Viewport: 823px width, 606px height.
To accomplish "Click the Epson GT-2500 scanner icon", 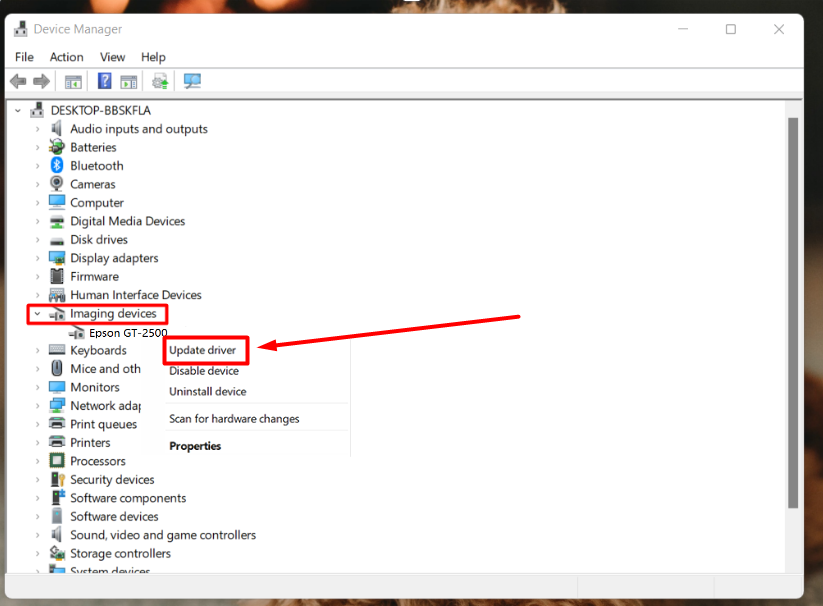I will (77, 333).
